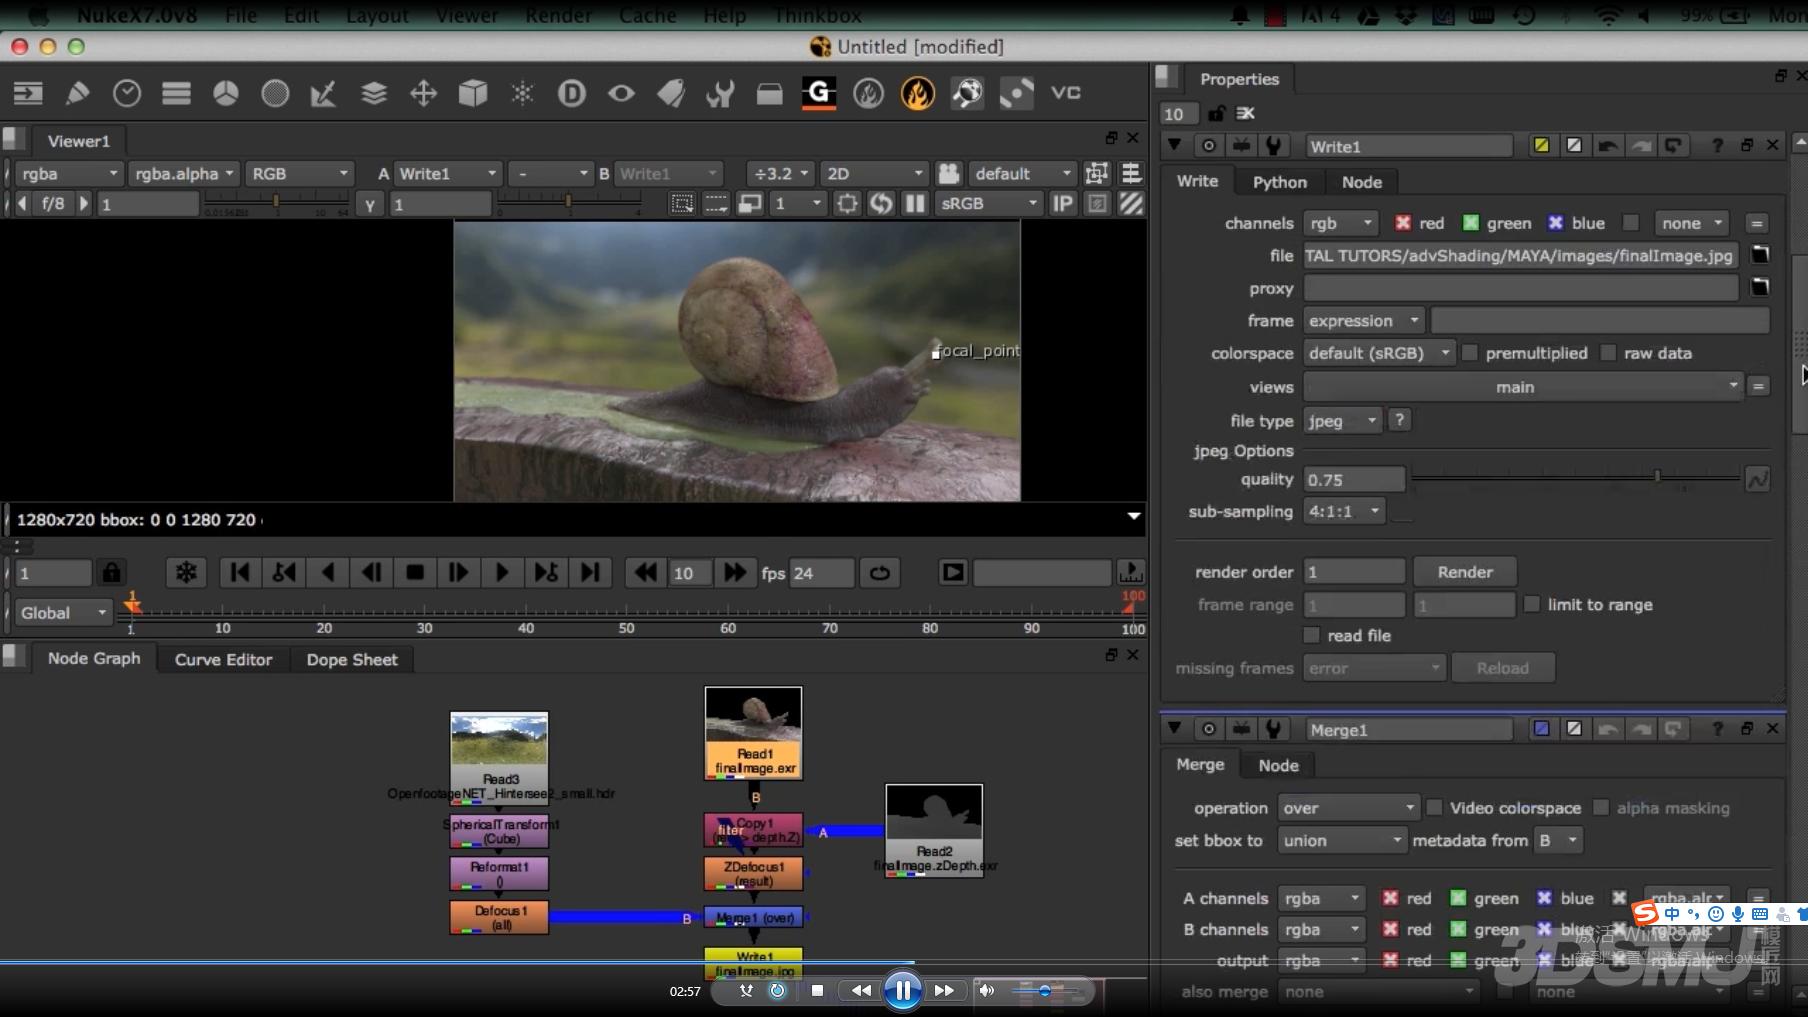This screenshot has width=1808, height=1017.
Task: Switch to the Dope Sheet tab
Action: [x=352, y=659]
